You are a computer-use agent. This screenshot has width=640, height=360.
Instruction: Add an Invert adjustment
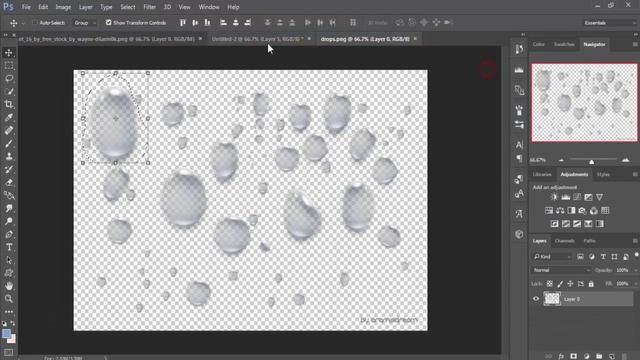click(x=554, y=224)
